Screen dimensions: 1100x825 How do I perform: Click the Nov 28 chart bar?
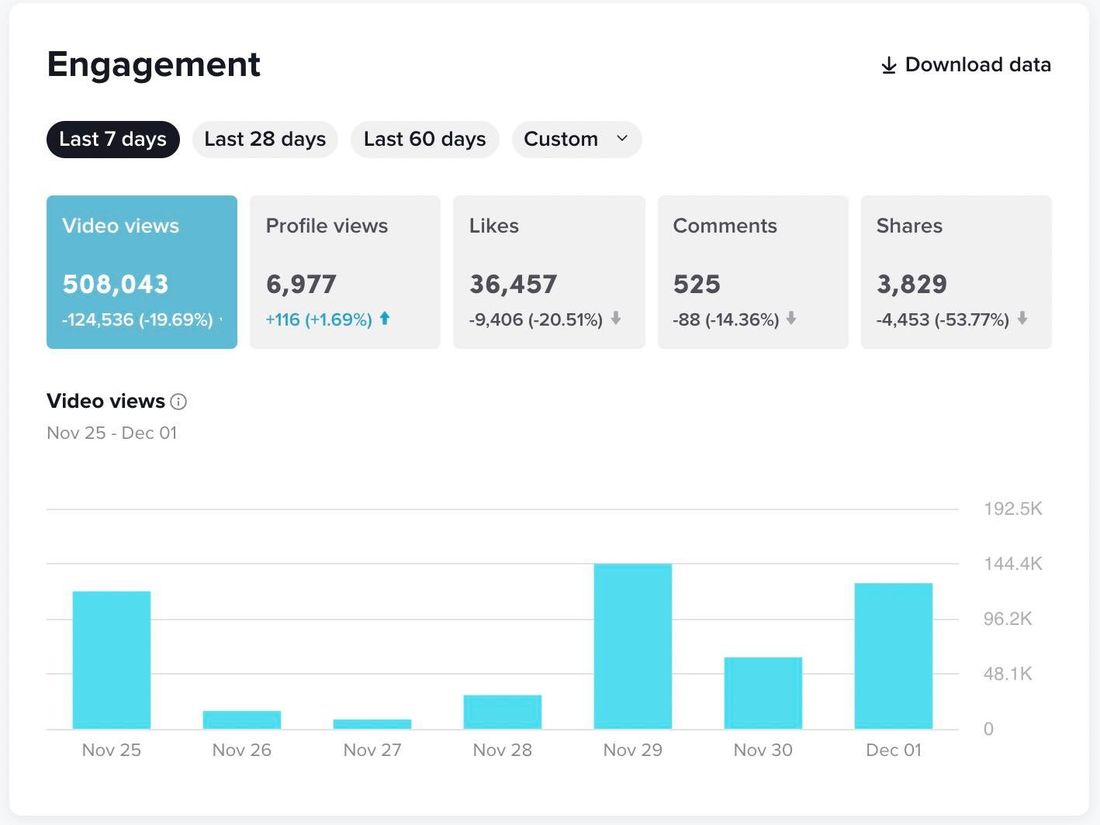(x=502, y=711)
